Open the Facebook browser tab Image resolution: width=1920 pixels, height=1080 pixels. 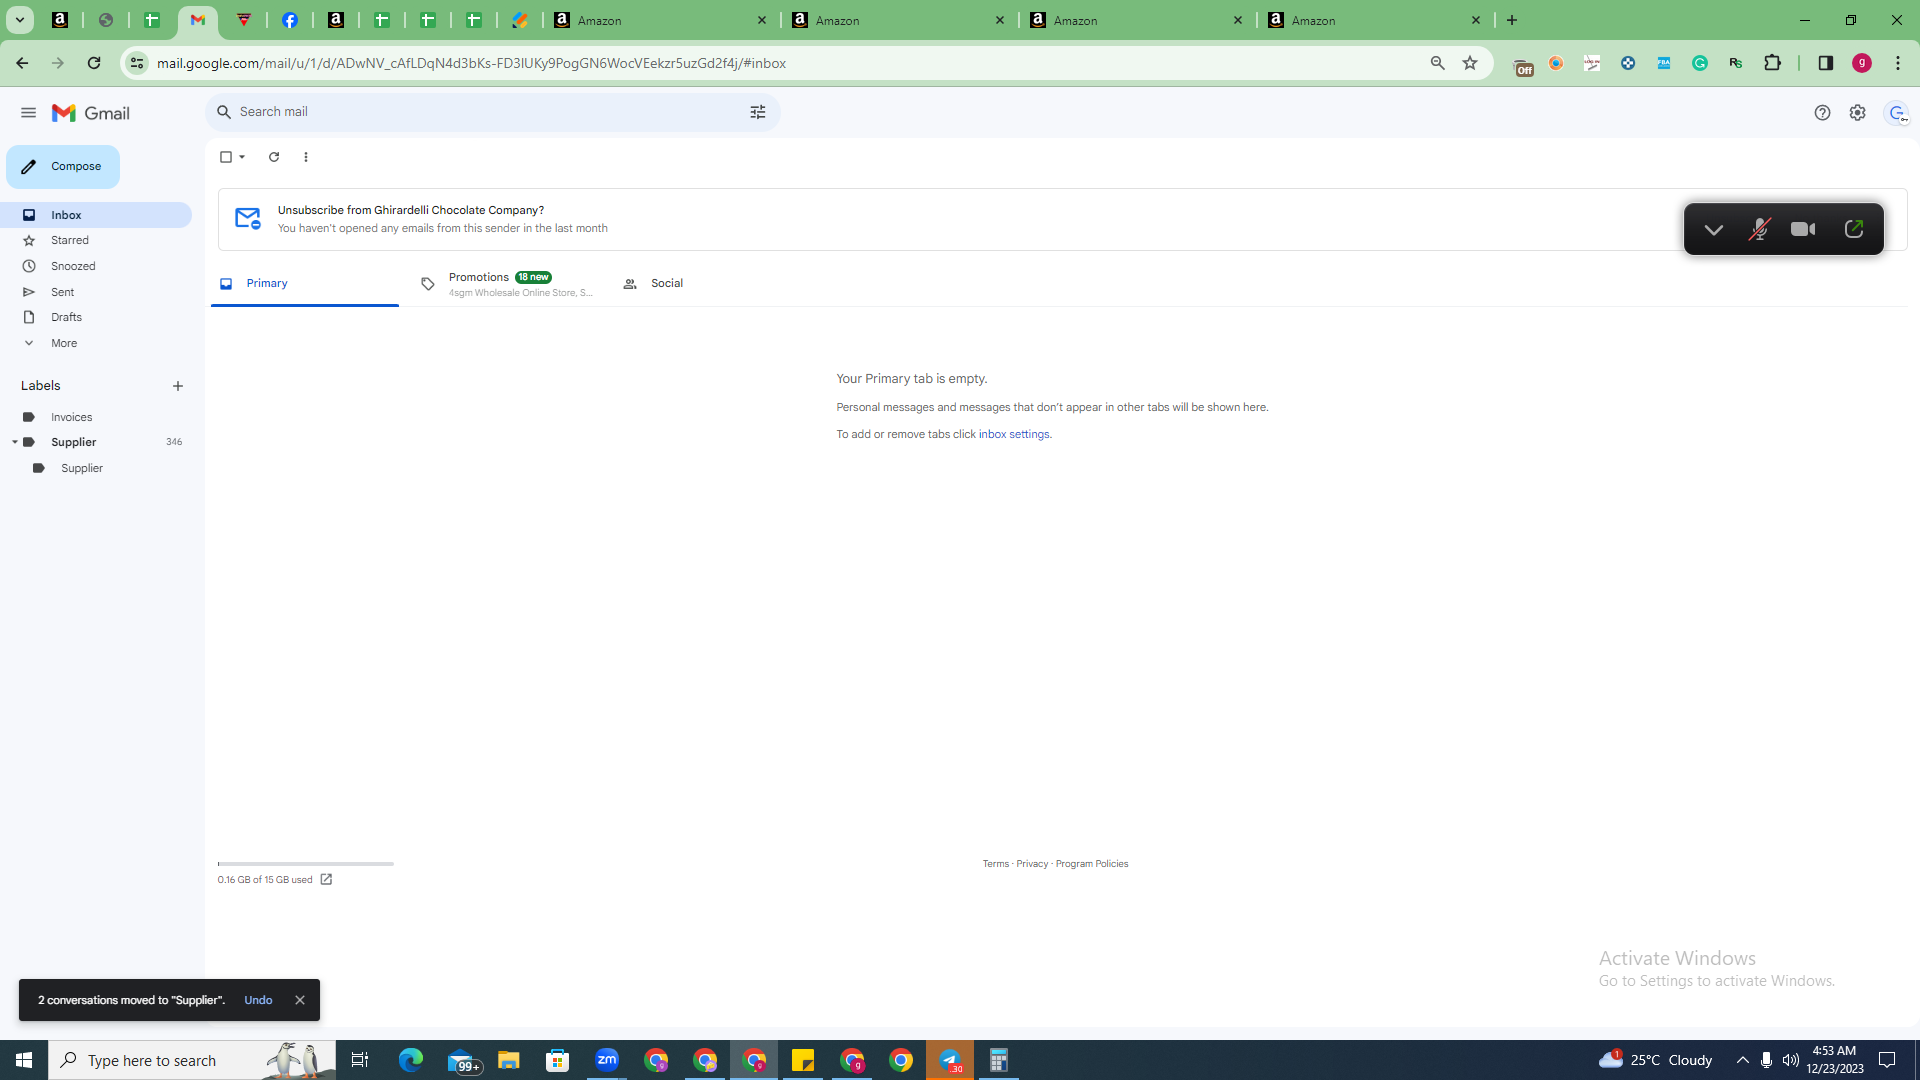click(290, 20)
